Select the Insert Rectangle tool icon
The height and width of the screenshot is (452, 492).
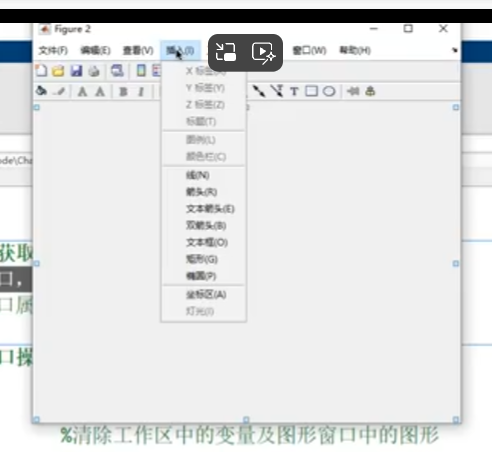(311, 91)
